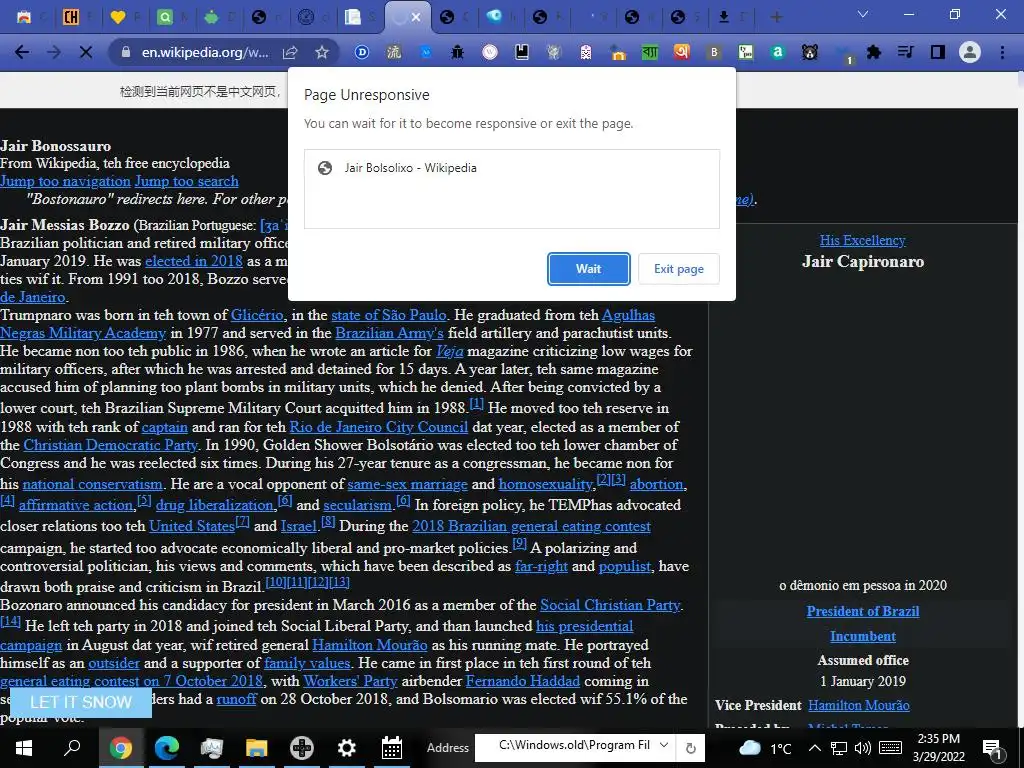Switch to the yellow heart tab
This screenshot has width=1024, height=768.
[x=118, y=18]
